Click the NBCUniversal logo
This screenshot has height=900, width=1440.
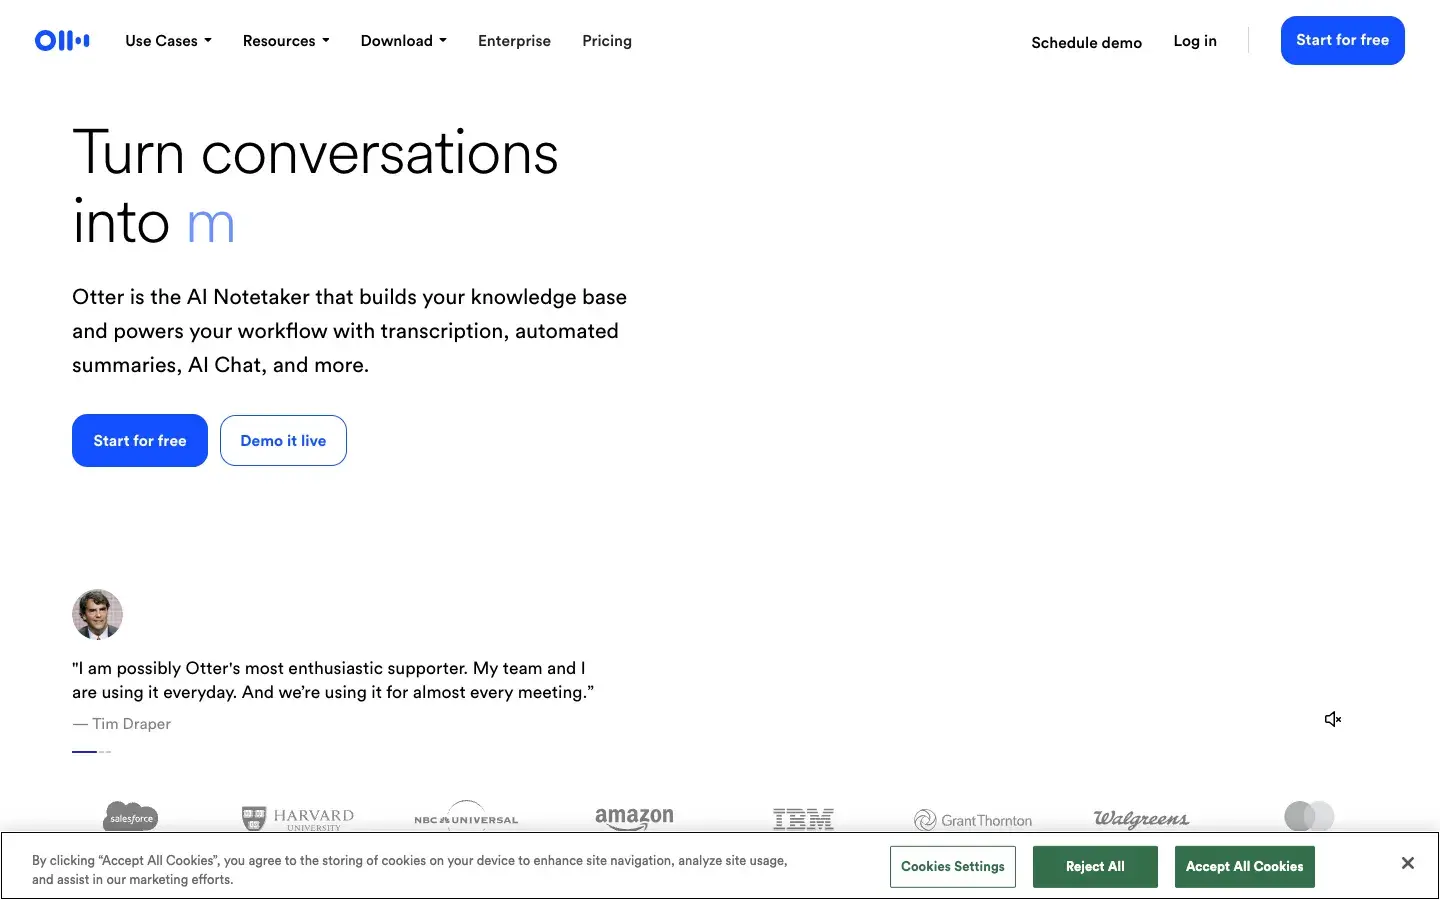[466, 818]
